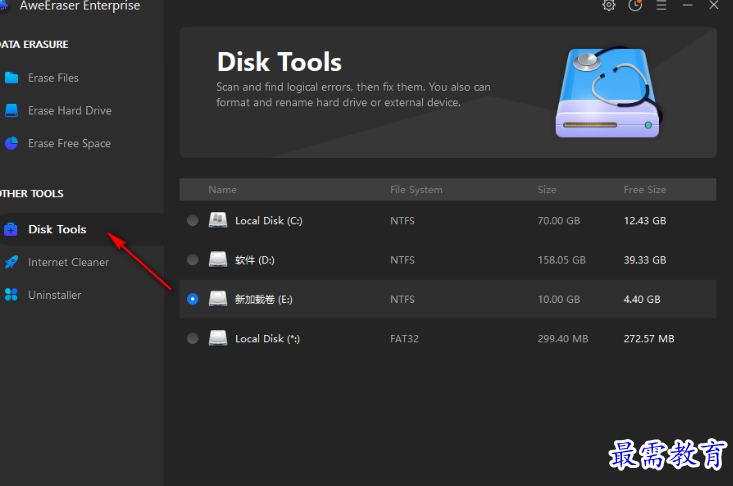Minimize the AweEraser window

pos(688,6)
